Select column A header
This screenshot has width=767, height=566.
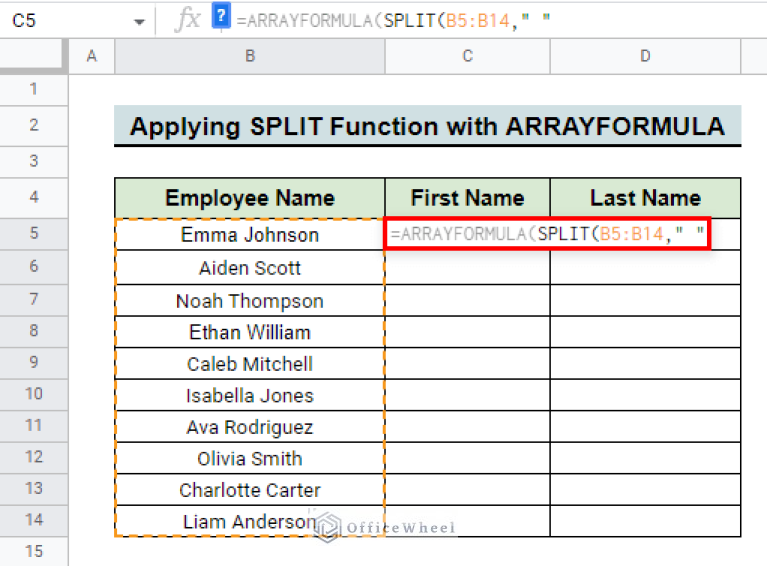92,57
